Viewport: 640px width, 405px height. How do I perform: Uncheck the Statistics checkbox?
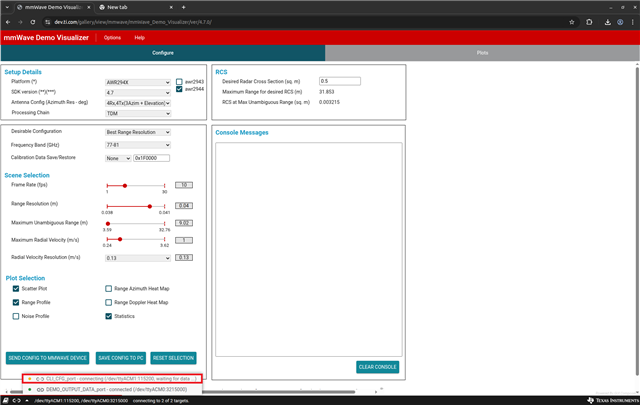click(x=109, y=316)
